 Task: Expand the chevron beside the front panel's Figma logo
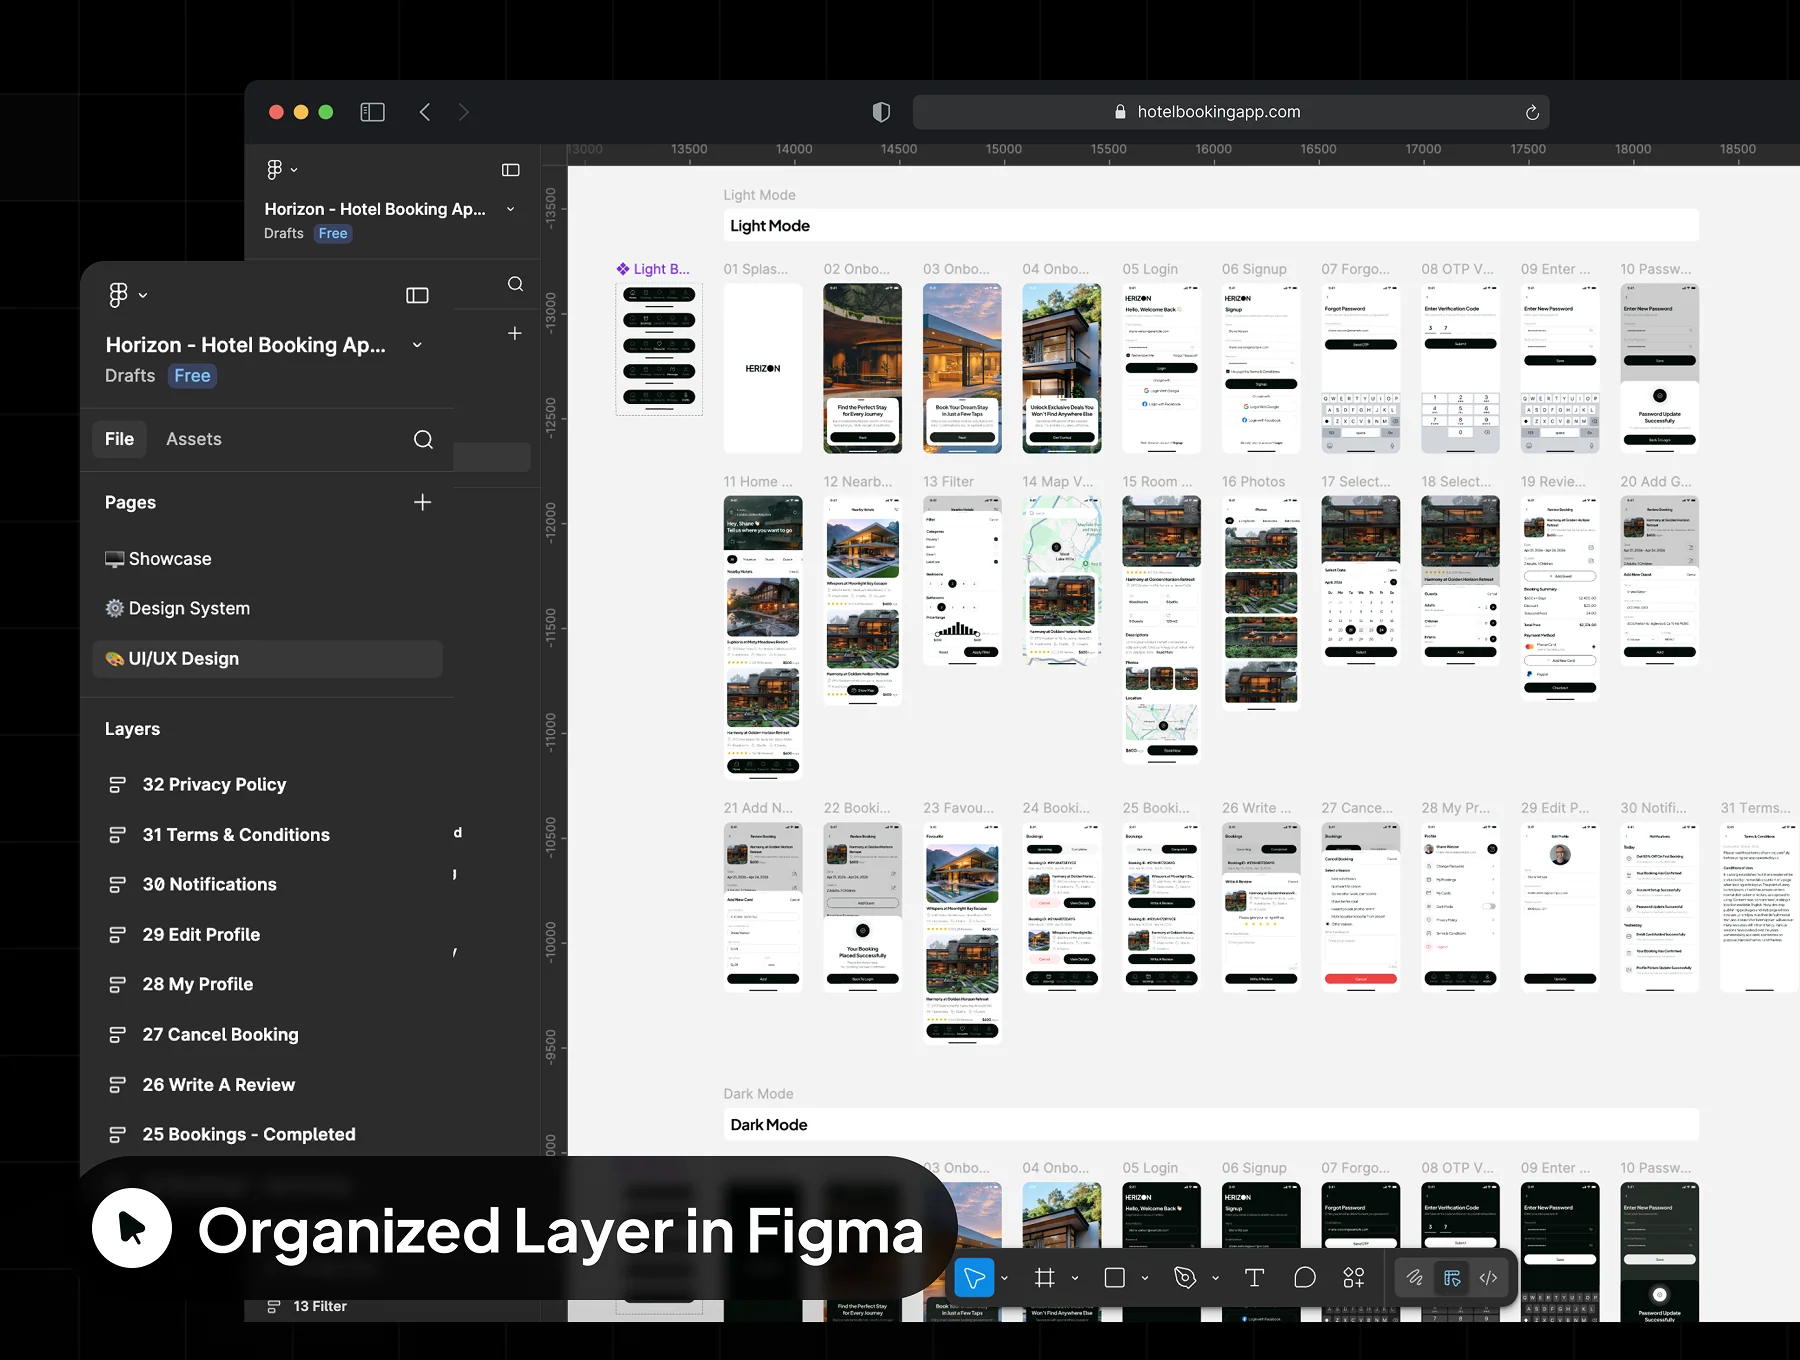(143, 295)
